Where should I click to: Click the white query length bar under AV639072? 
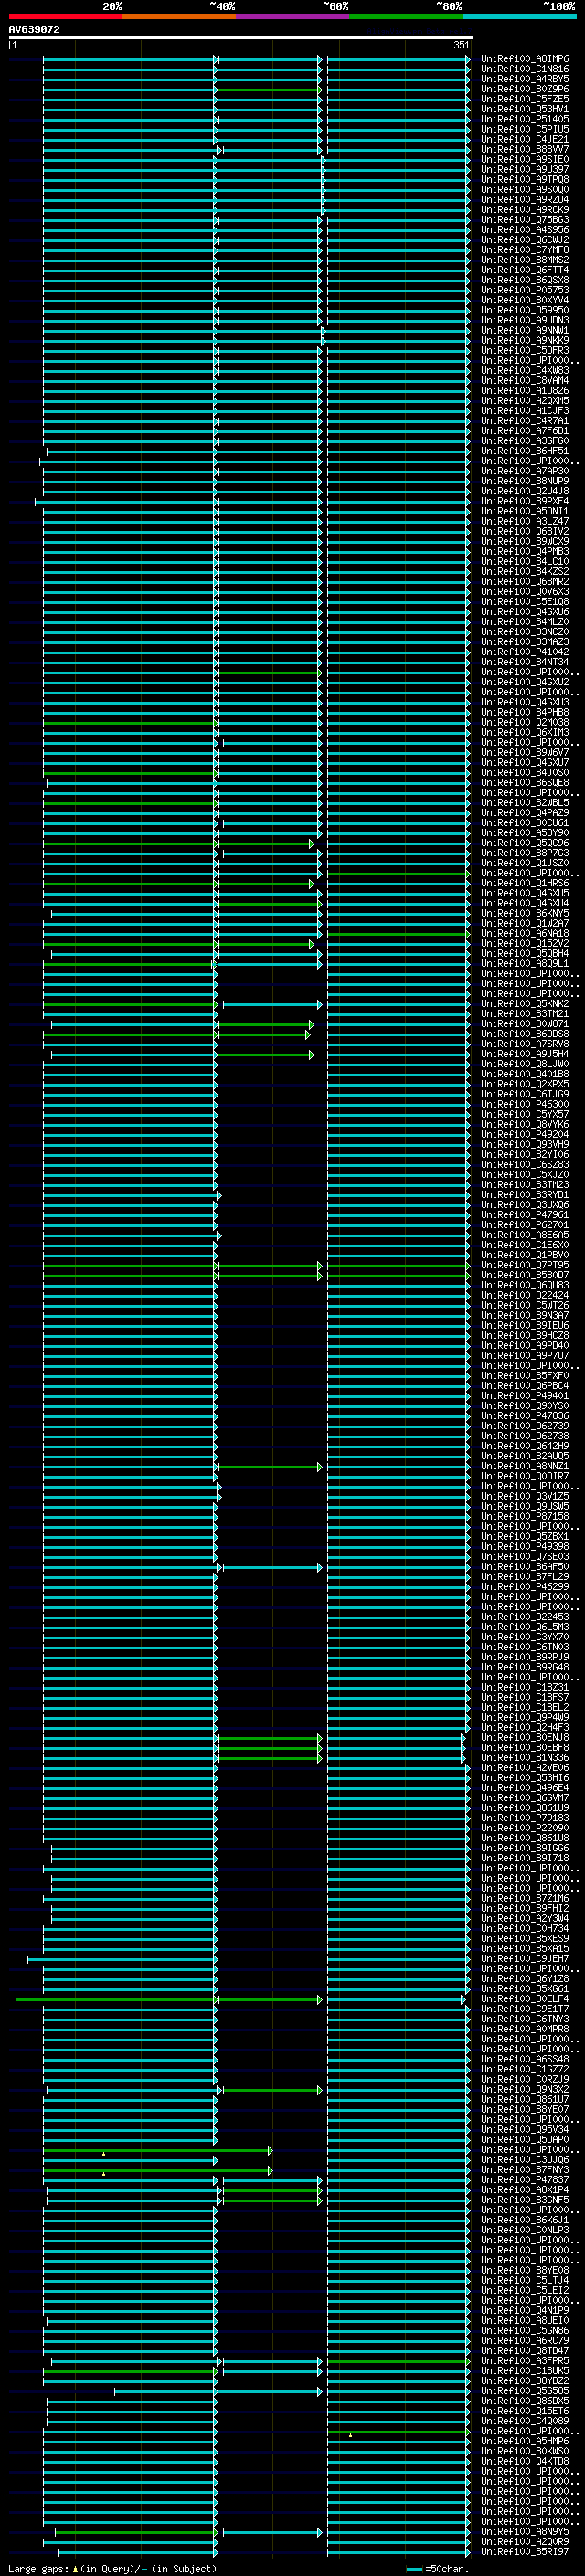pos(240,38)
